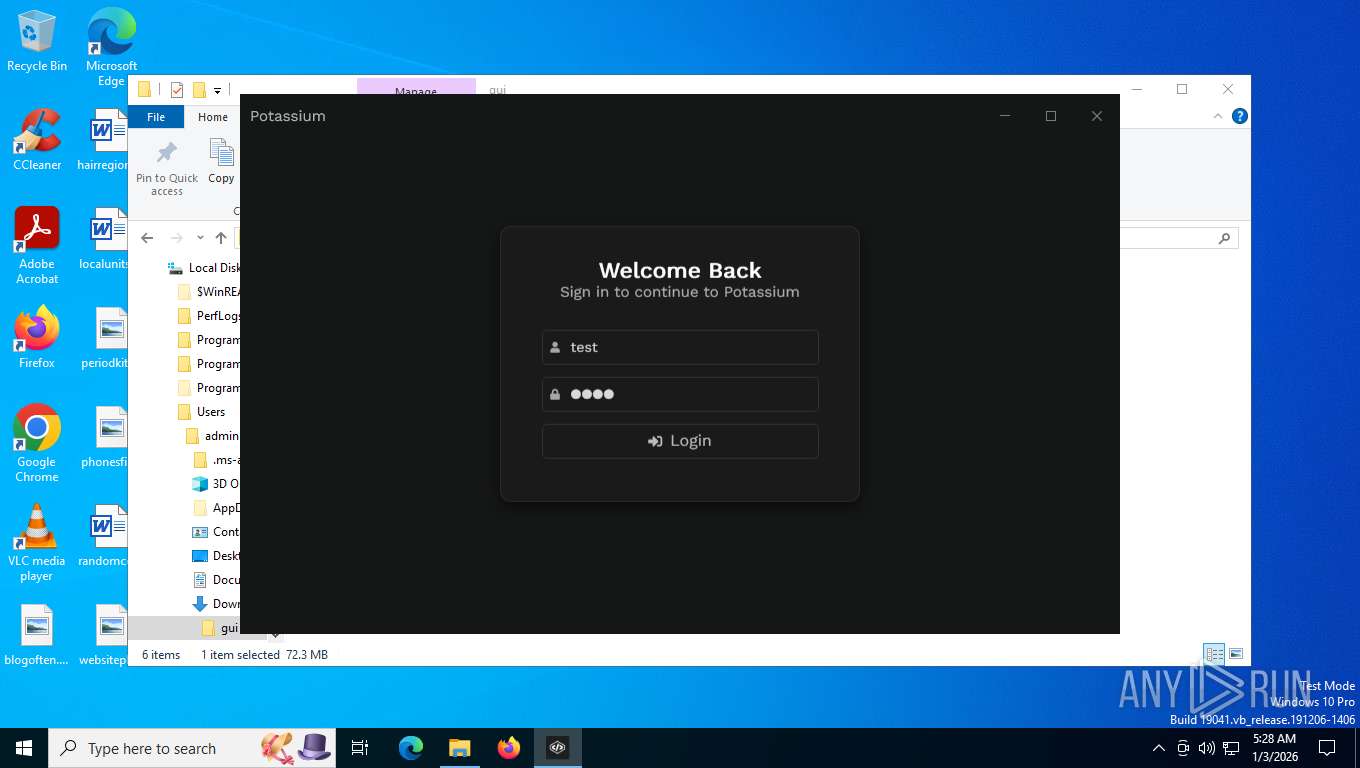The height and width of the screenshot is (768, 1360).
Task: Open Task View on taskbar
Action: [360, 748]
